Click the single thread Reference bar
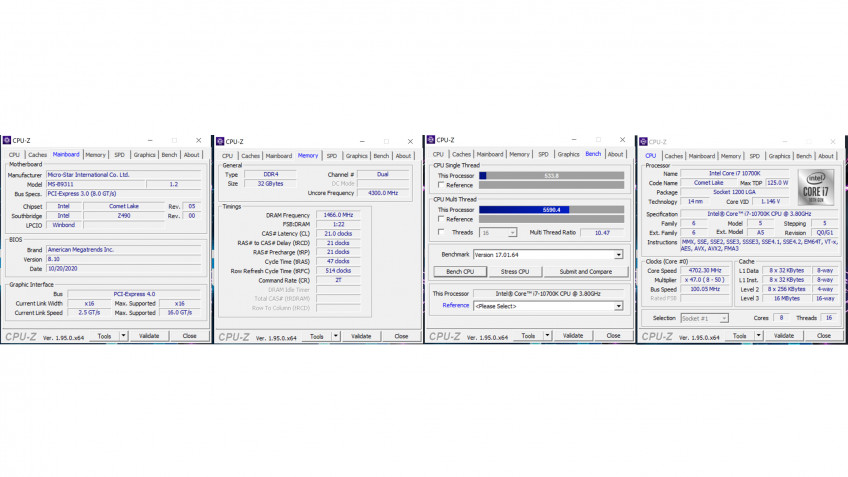Screen dimensions: 848x477 point(552,185)
